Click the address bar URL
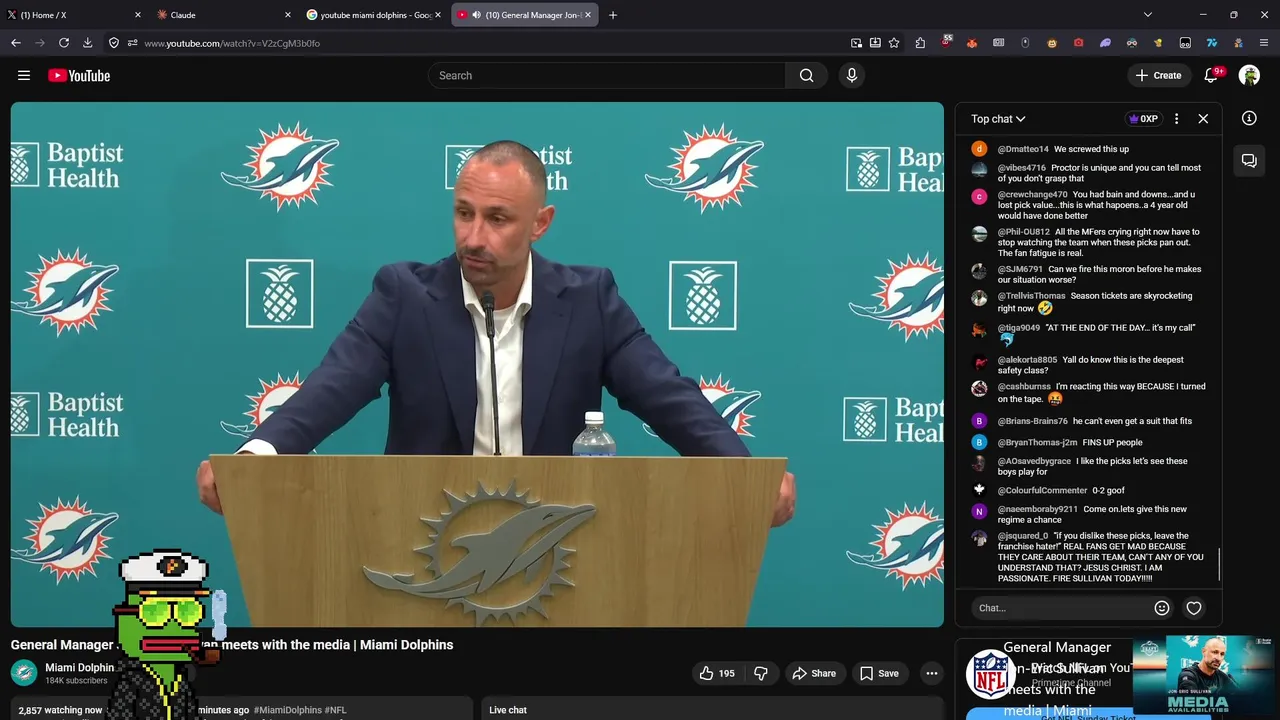Image resolution: width=1280 pixels, height=720 pixels. coord(232,43)
